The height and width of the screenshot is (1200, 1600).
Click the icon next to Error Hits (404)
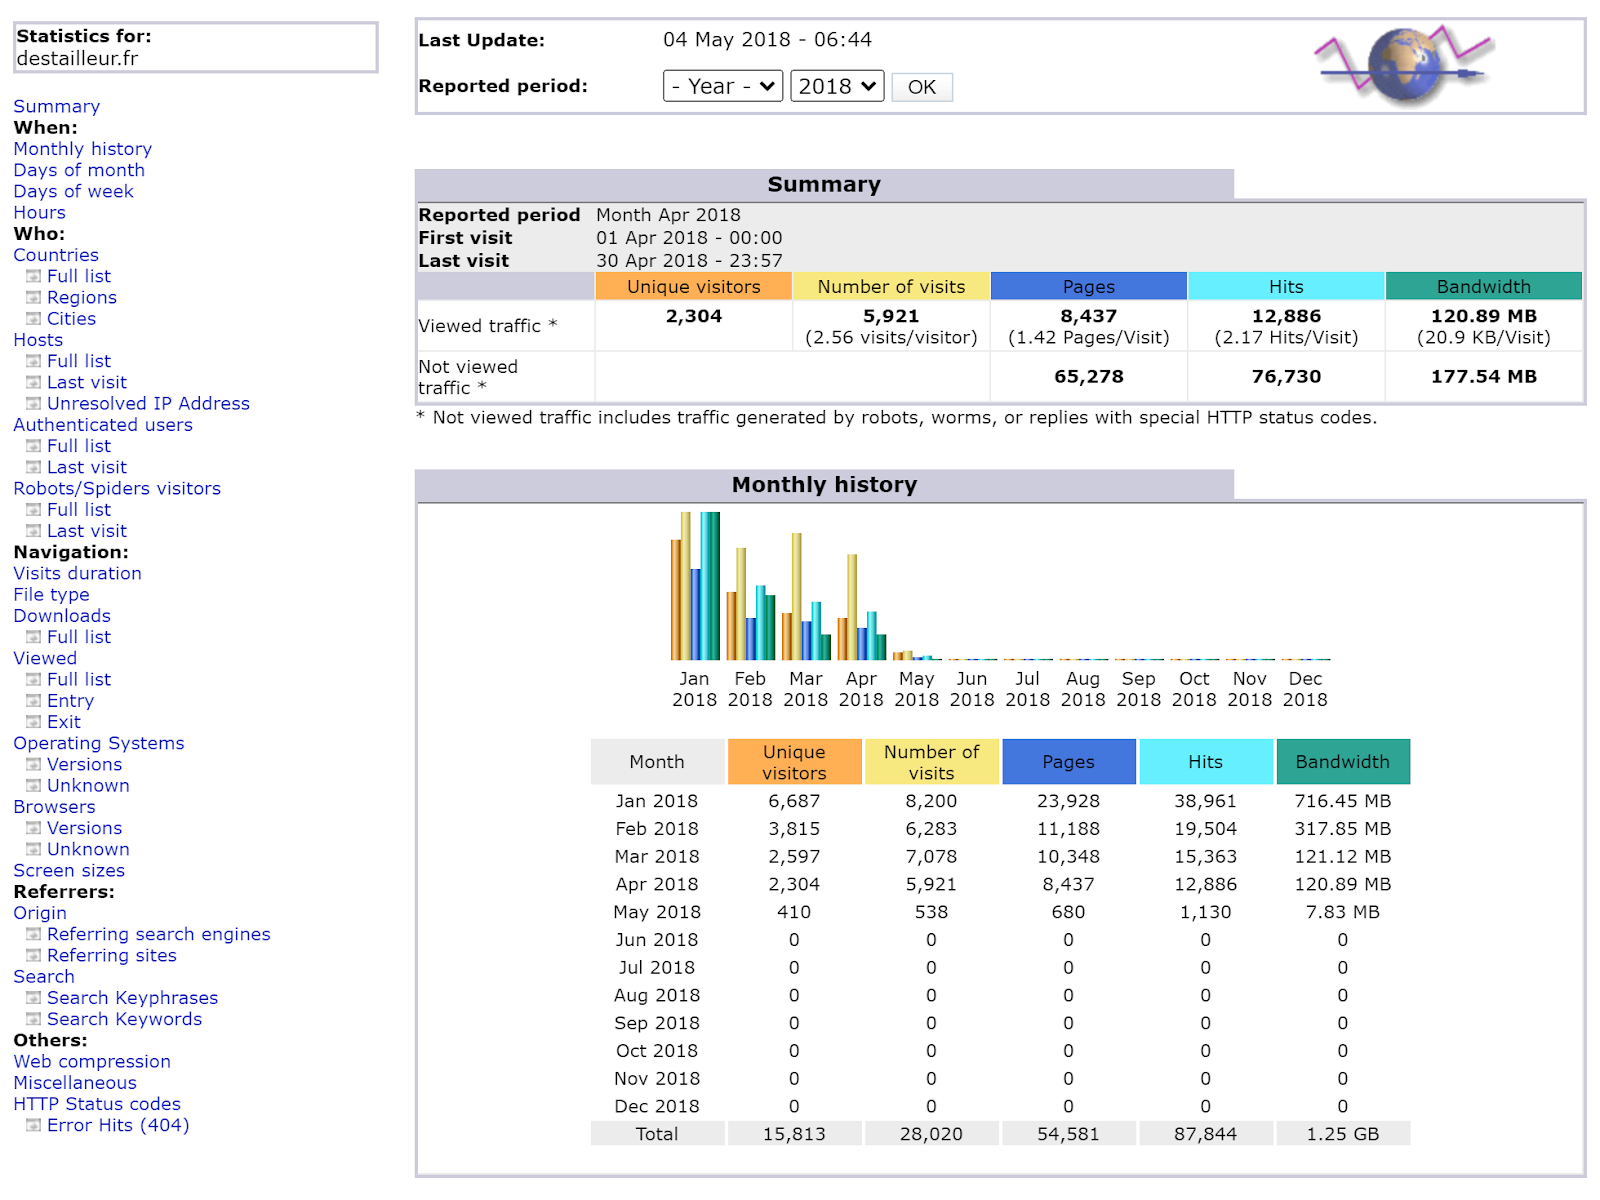33,1126
